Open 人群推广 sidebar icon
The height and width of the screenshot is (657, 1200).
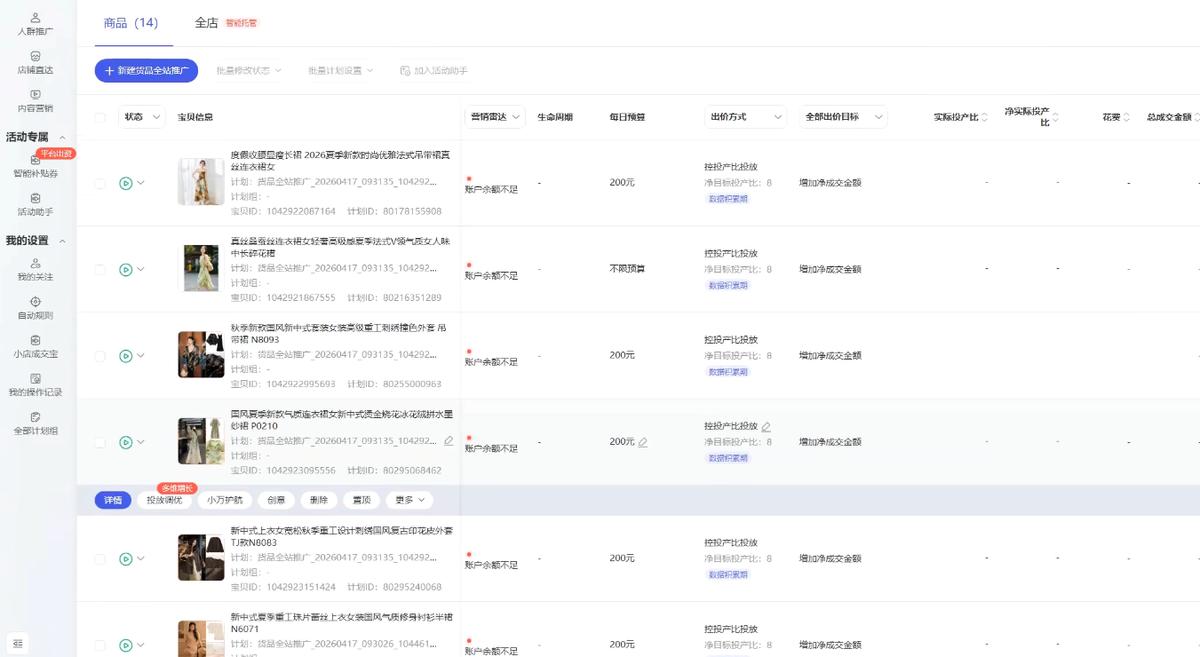pos(36,24)
